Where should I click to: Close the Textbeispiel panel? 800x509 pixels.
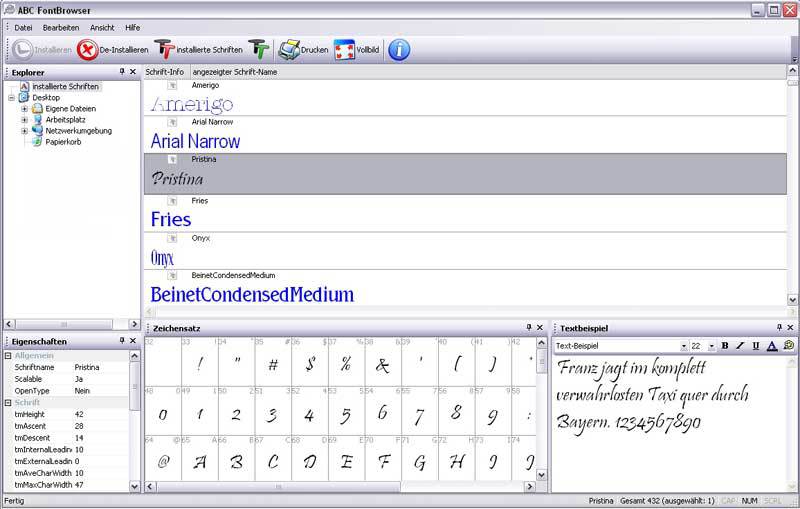click(790, 327)
